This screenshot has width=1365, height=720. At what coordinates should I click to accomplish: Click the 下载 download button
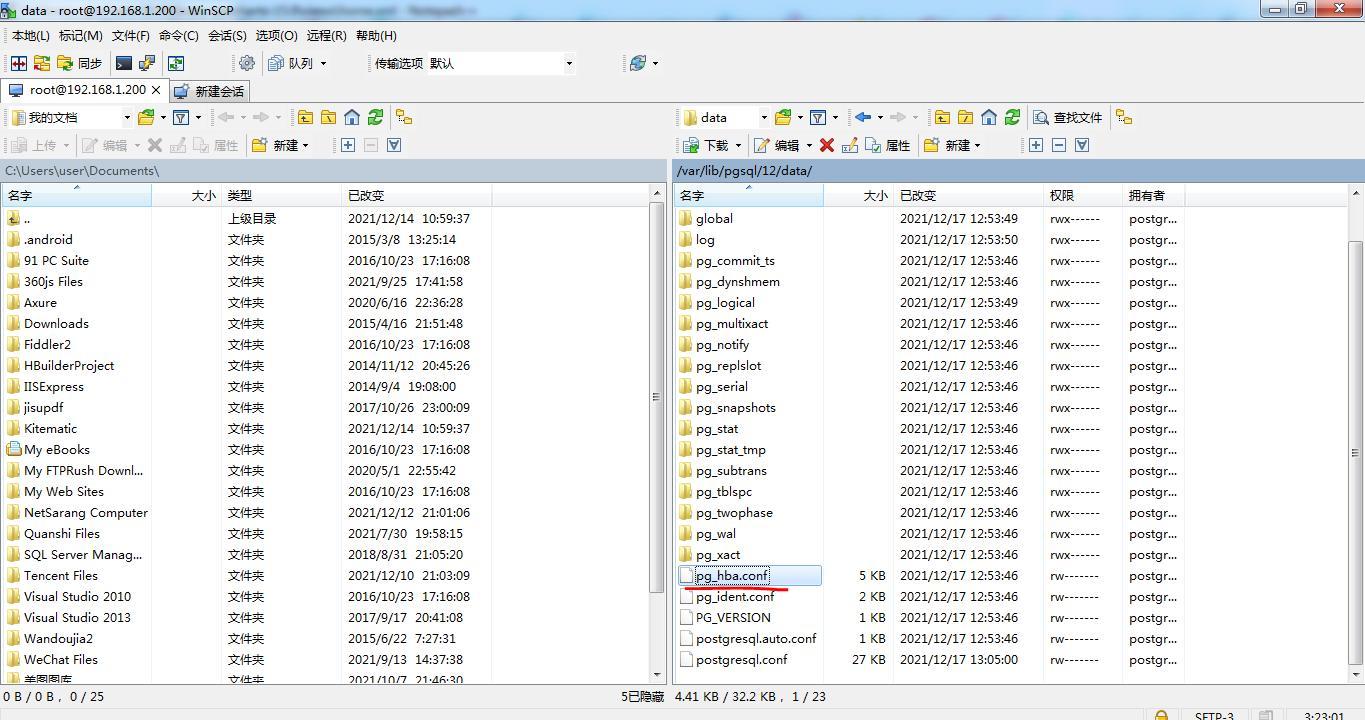[x=708, y=145]
